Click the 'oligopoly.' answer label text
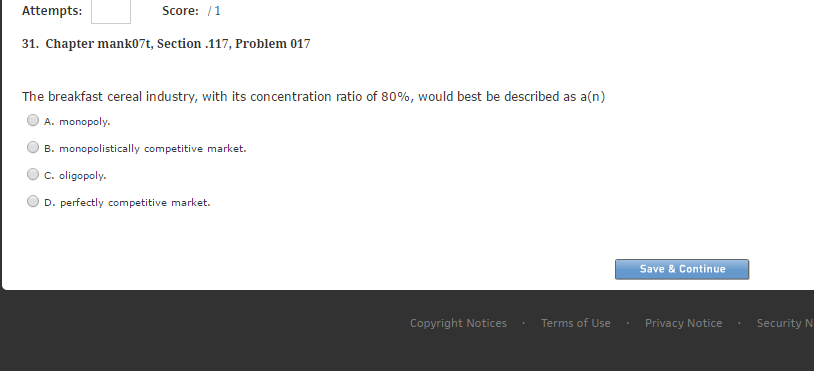 [83, 176]
